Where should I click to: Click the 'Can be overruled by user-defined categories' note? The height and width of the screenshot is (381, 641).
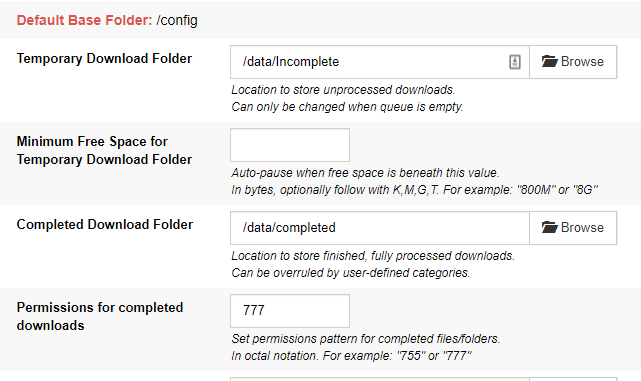point(351,273)
